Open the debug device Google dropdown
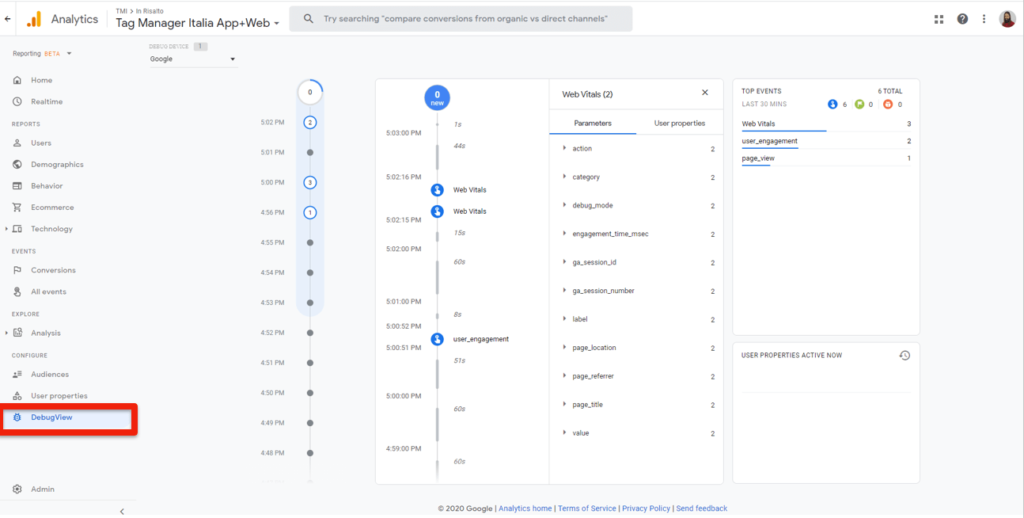This screenshot has width=1024, height=518. (x=193, y=59)
